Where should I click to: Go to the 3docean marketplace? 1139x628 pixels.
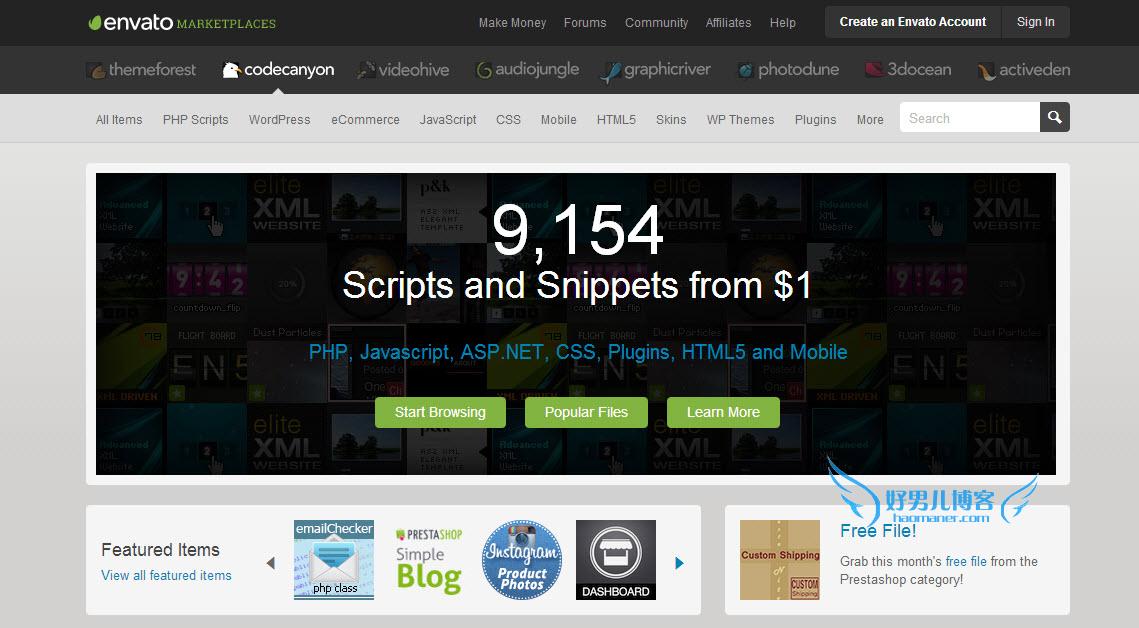pyautogui.click(x=908, y=70)
